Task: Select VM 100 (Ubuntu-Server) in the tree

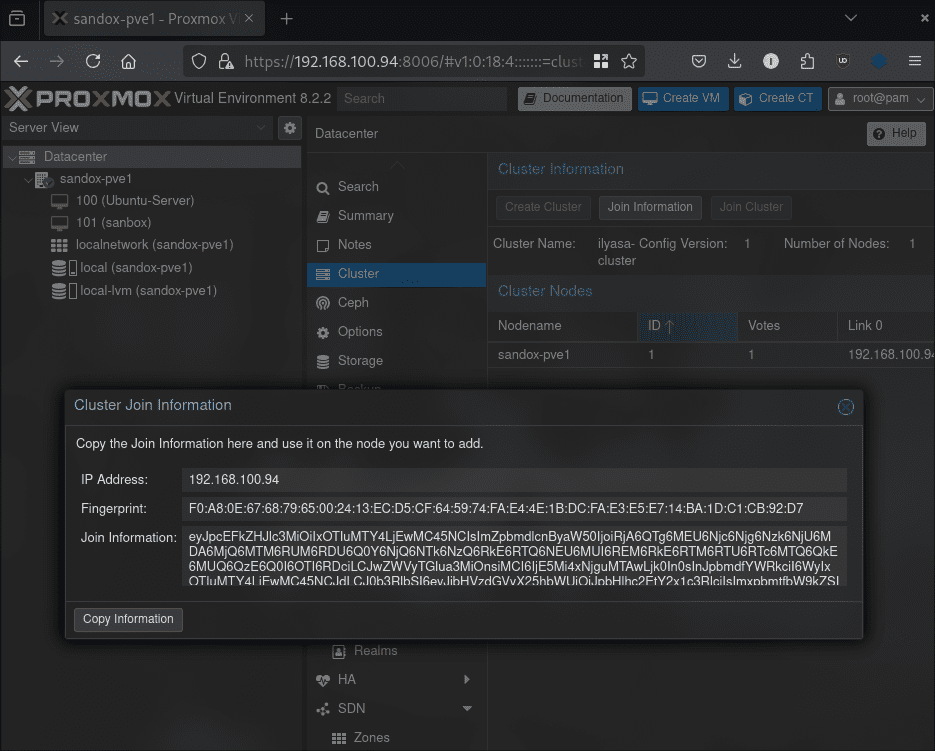Action: pyautogui.click(x=134, y=201)
